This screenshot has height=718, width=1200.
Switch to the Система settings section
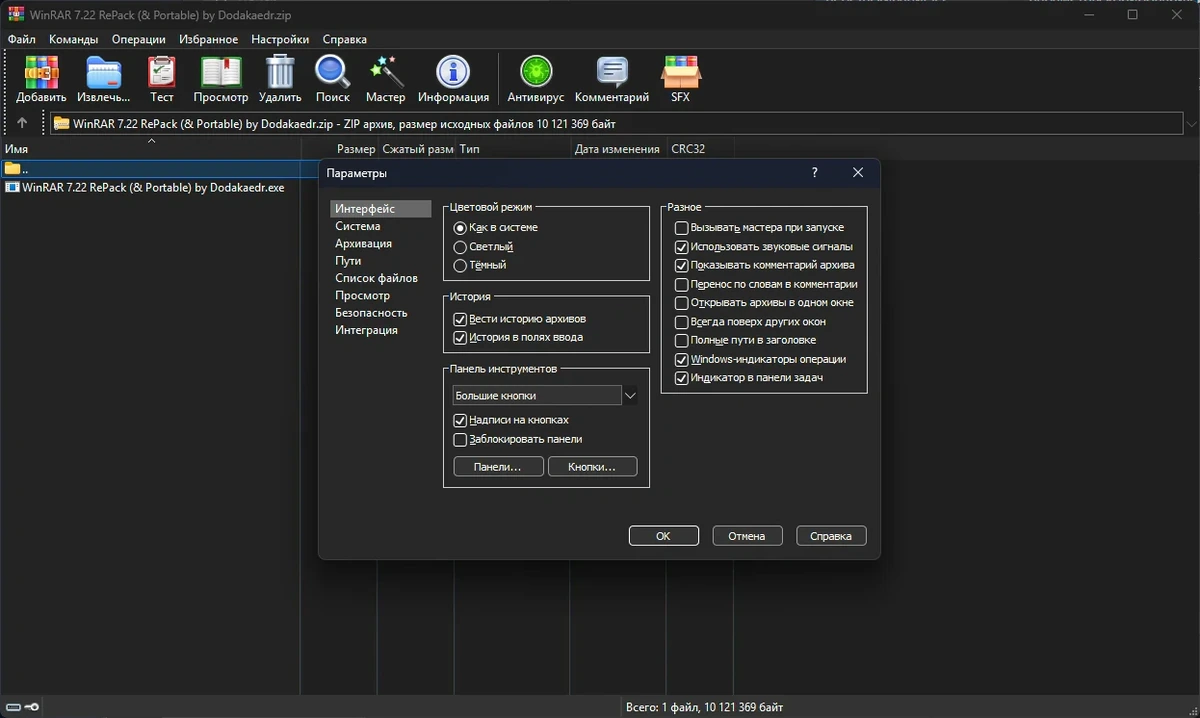tap(357, 226)
